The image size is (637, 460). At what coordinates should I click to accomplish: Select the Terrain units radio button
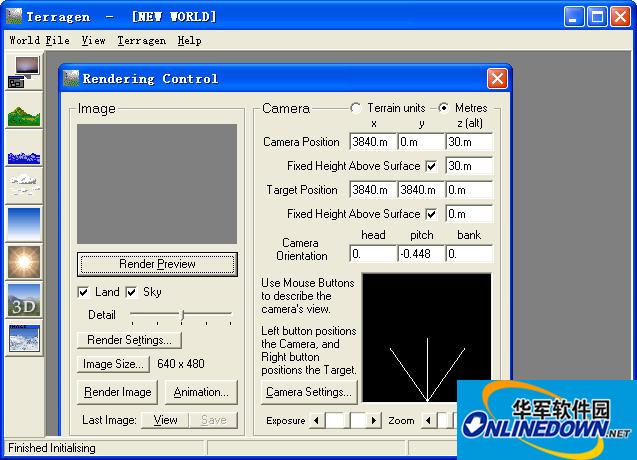click(356, 108)
